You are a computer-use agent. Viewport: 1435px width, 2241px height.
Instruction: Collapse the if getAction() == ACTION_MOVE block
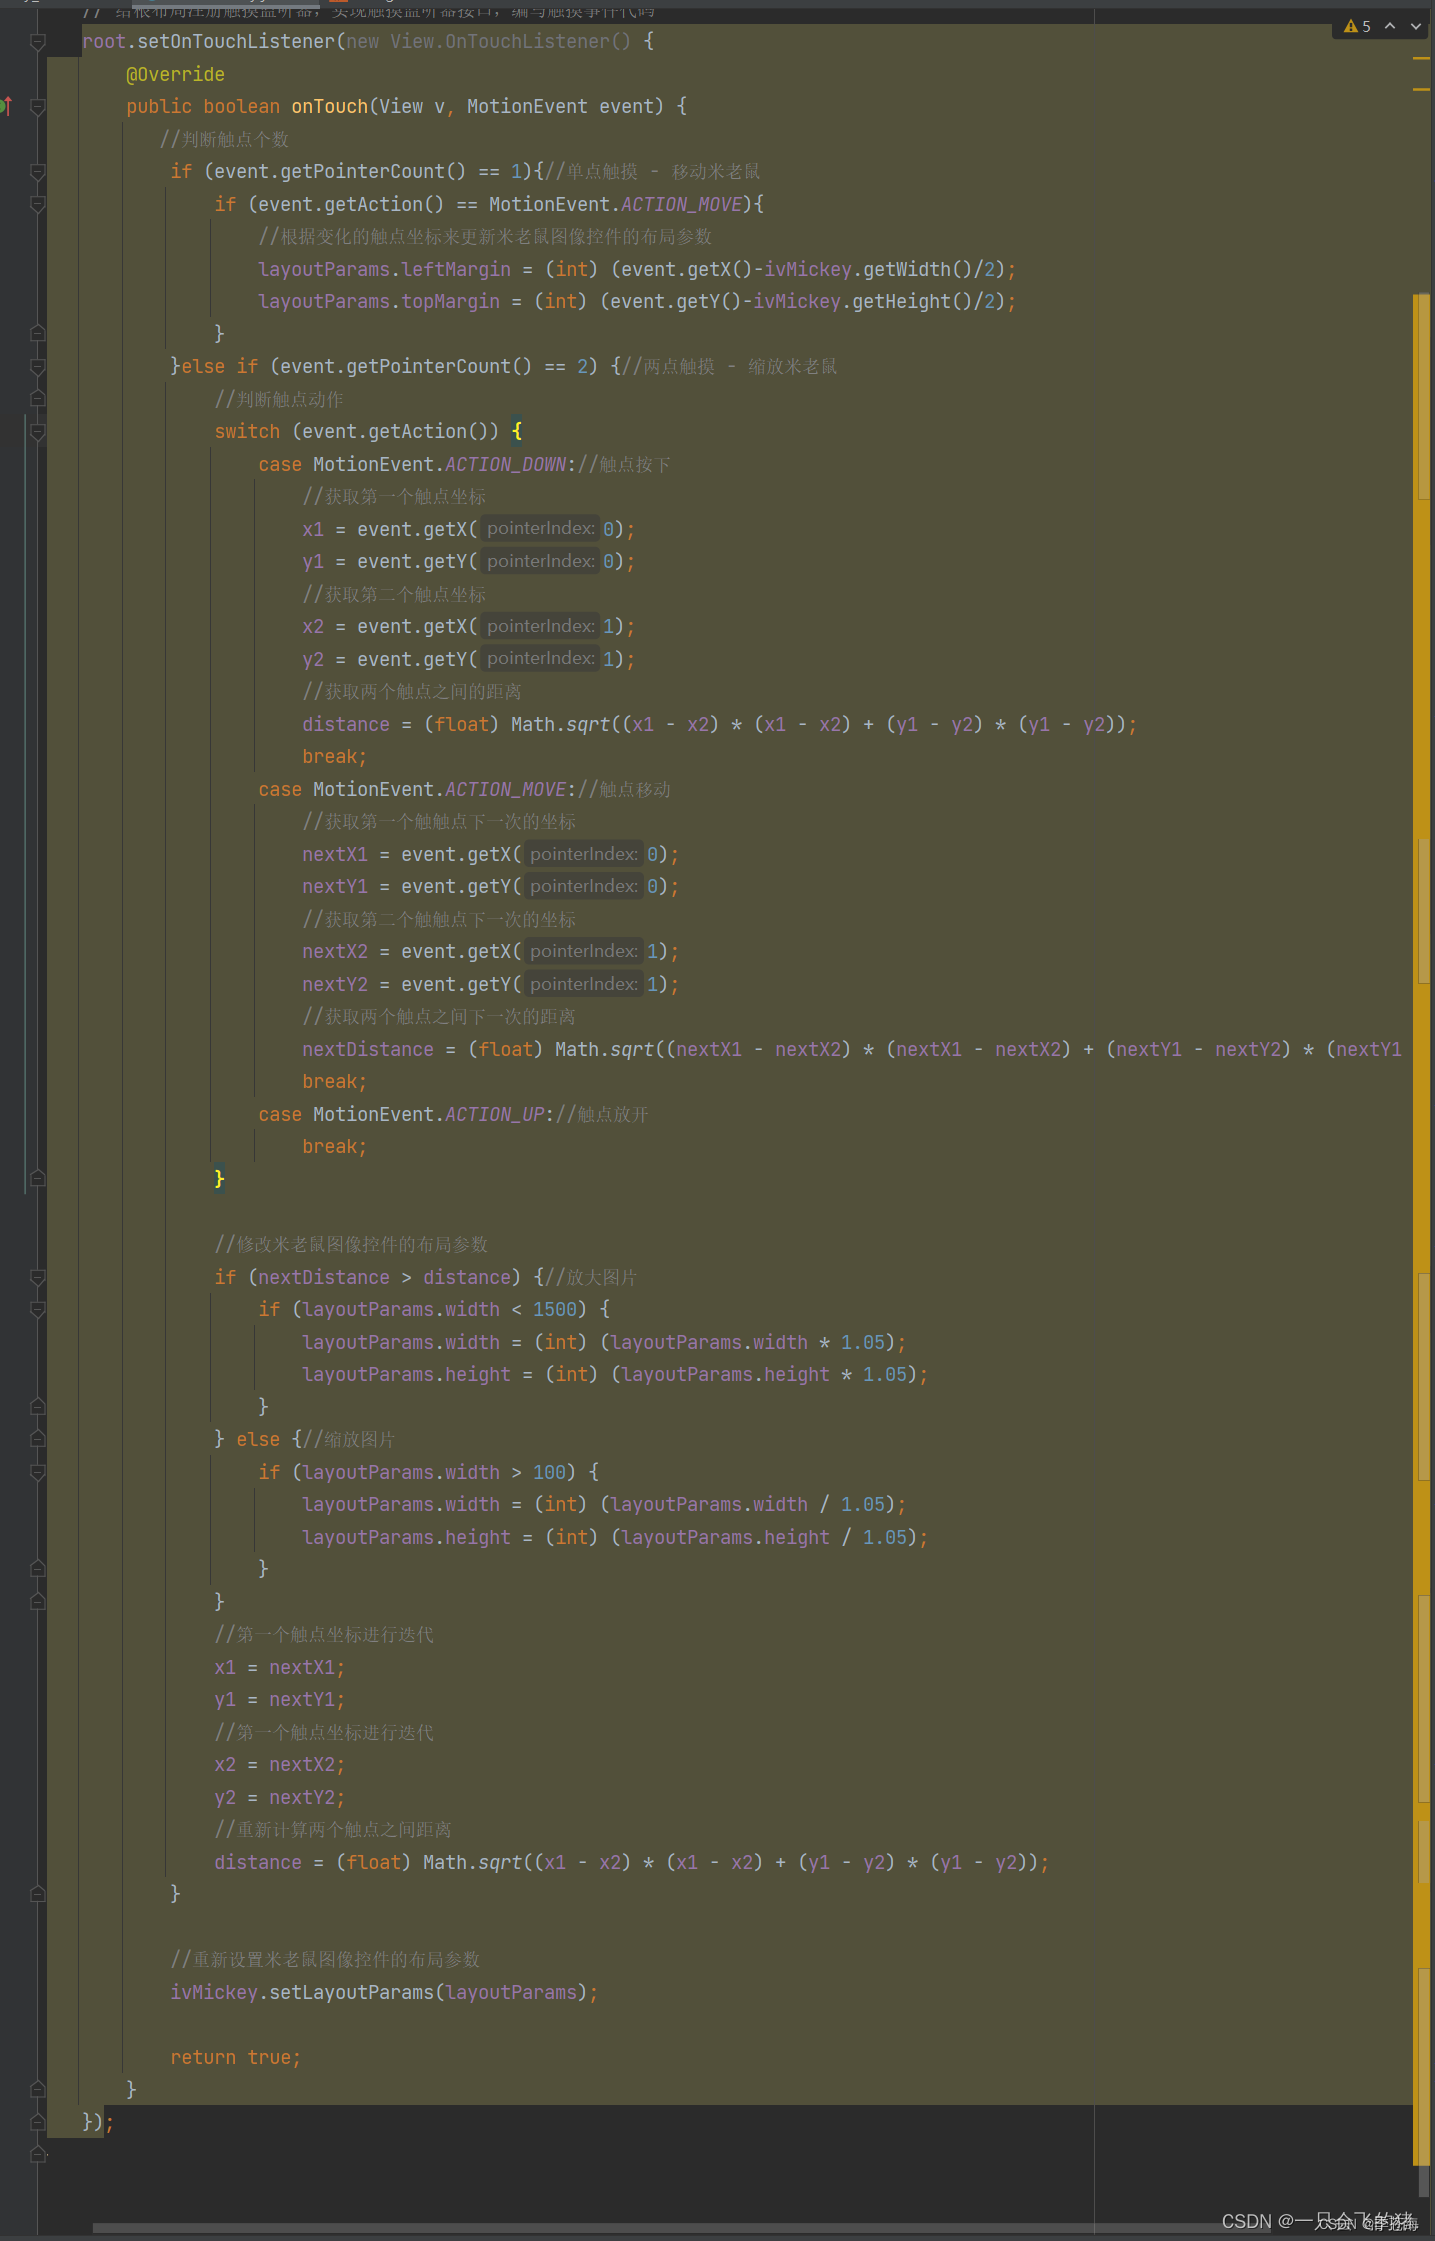pyautogui.click(x=38, y=204)
